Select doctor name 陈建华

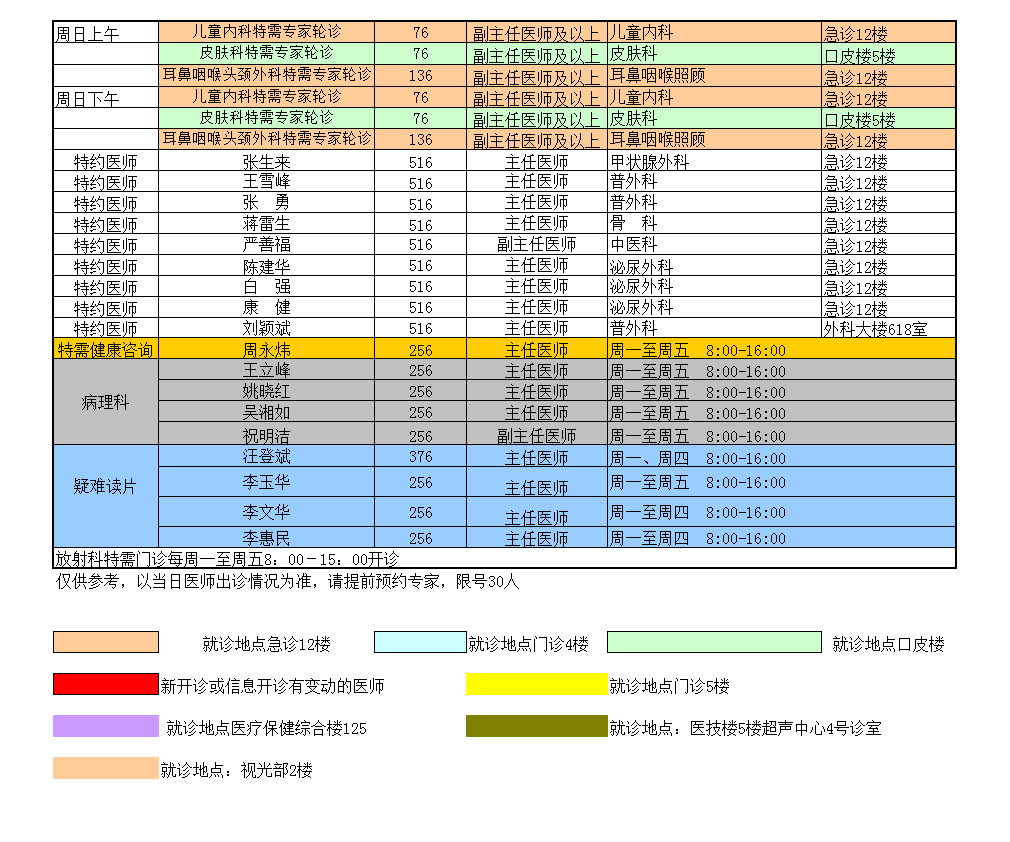[x=267, y=266]
